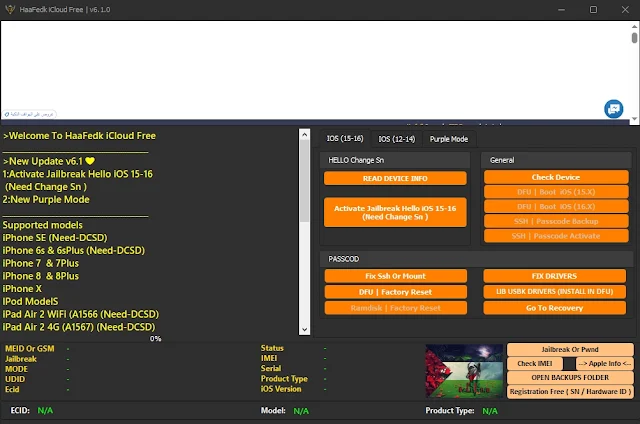Image resolution: width=640 pixels, height=424 pixels.
Task: Click 'Supported models' heading
Action: [x=42, y=225]
